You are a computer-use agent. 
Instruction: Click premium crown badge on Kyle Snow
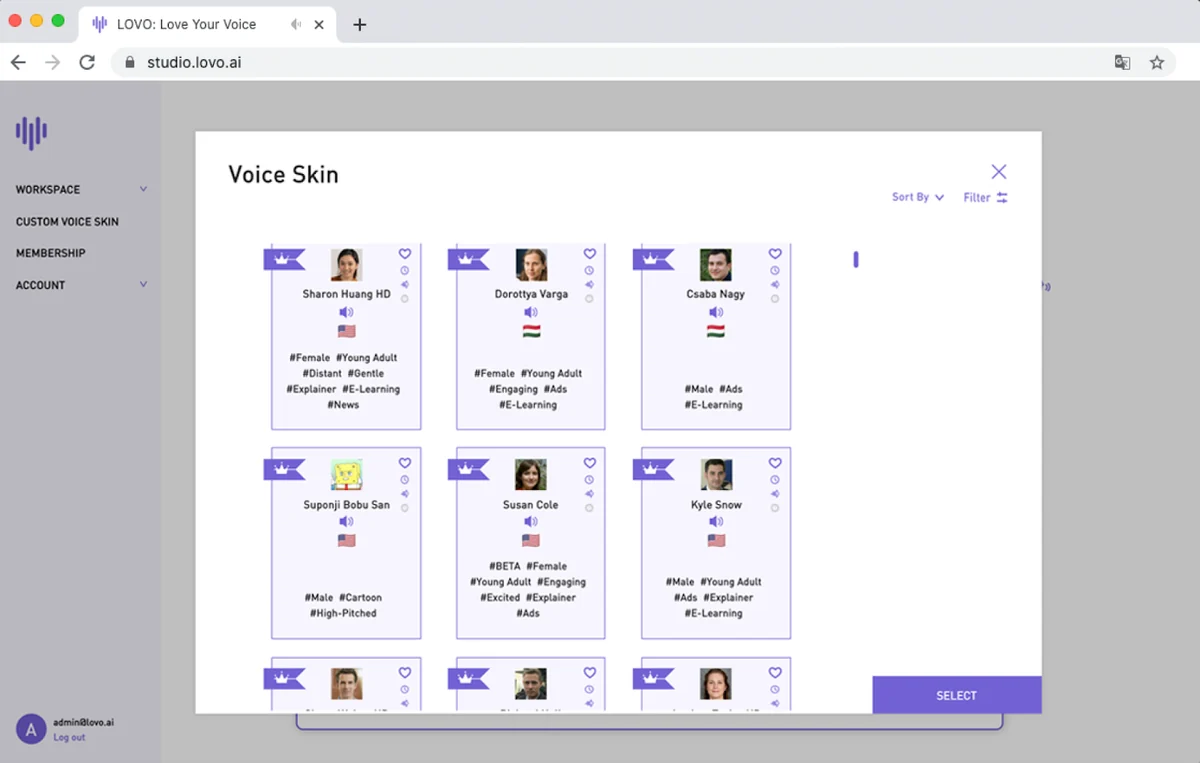click(654, 469)
